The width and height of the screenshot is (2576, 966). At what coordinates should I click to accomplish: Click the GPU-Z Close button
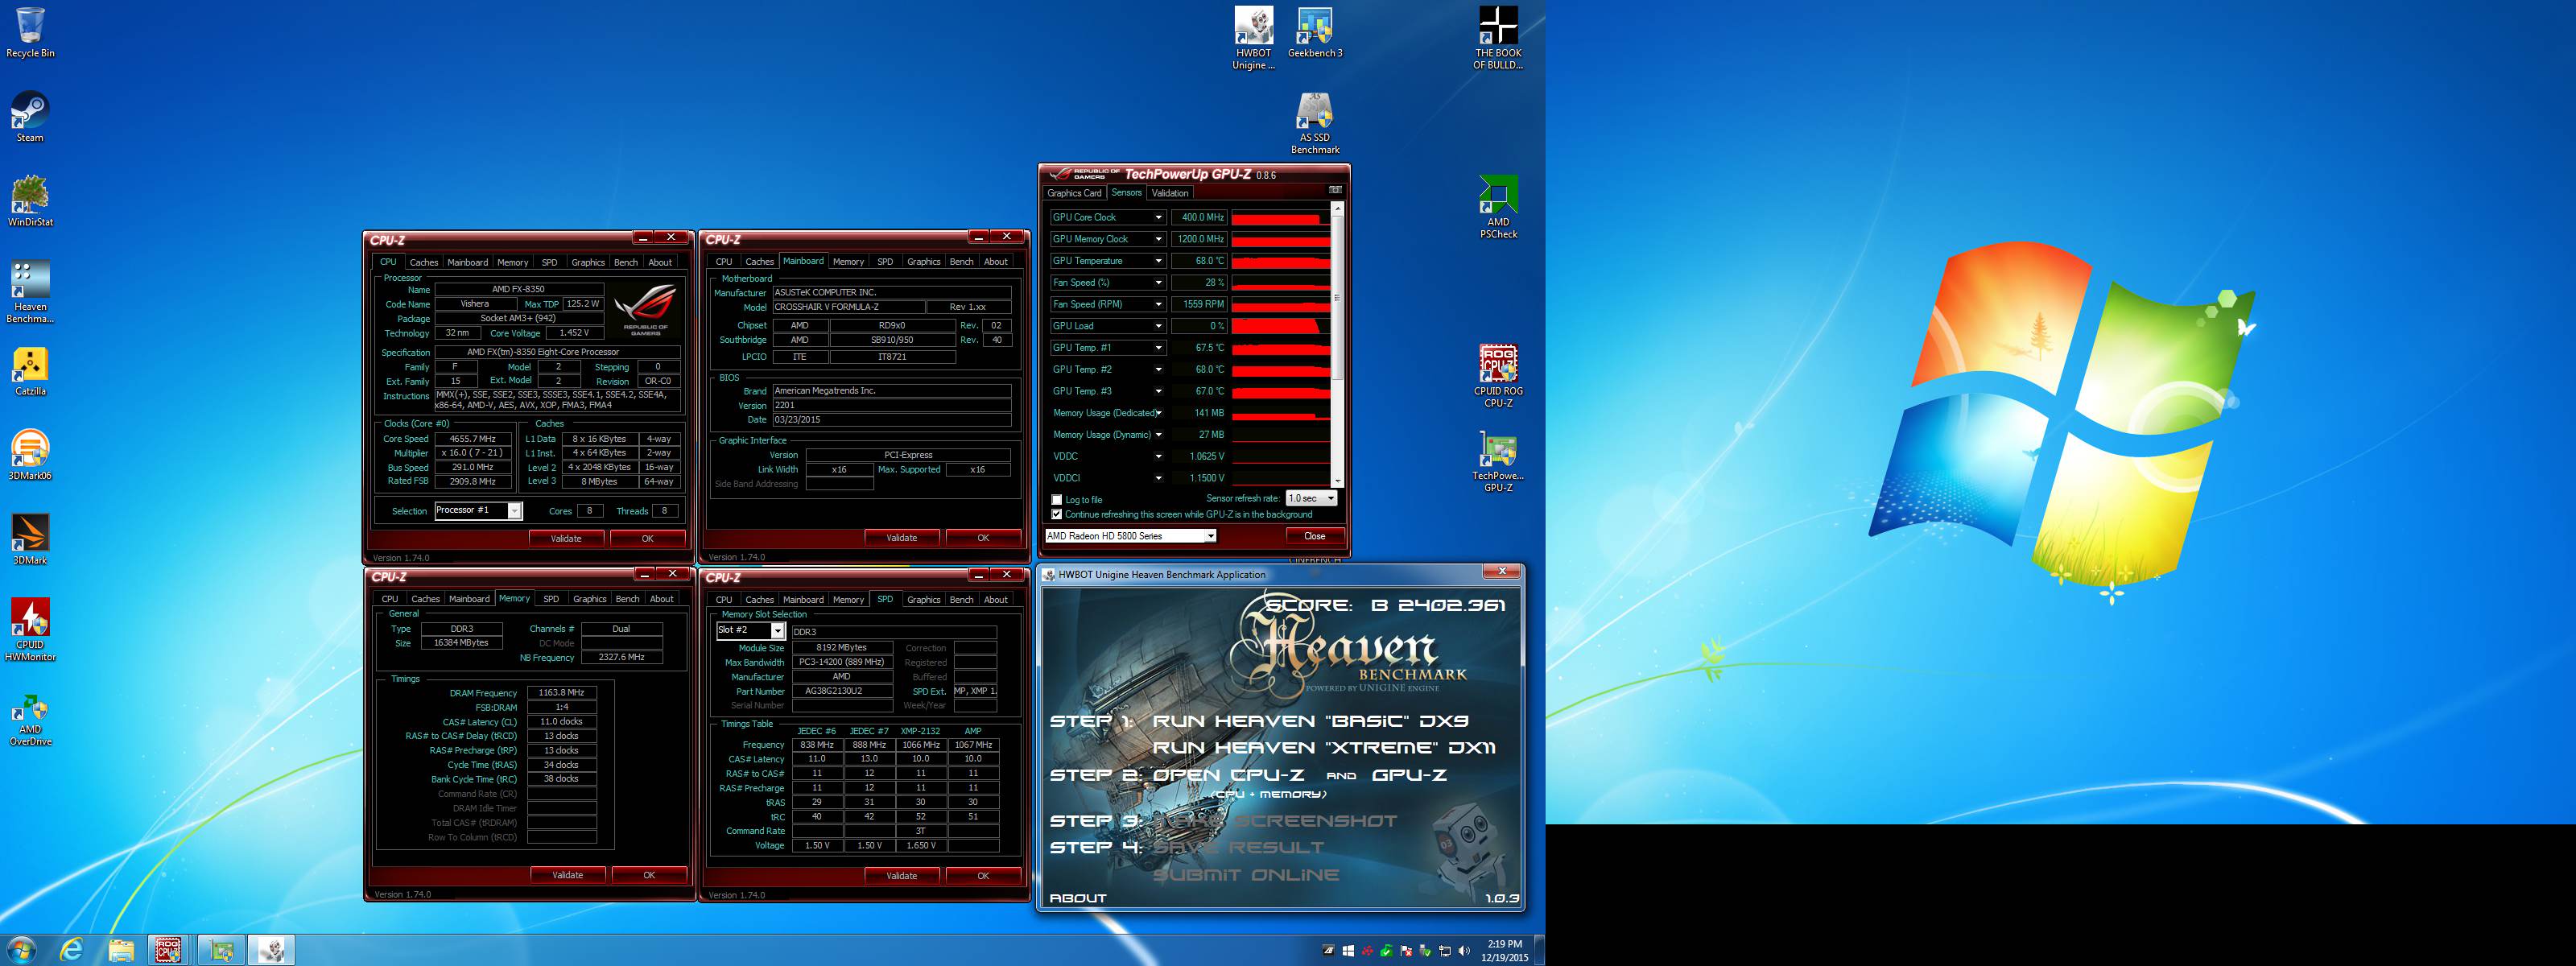coord(1314,536)
